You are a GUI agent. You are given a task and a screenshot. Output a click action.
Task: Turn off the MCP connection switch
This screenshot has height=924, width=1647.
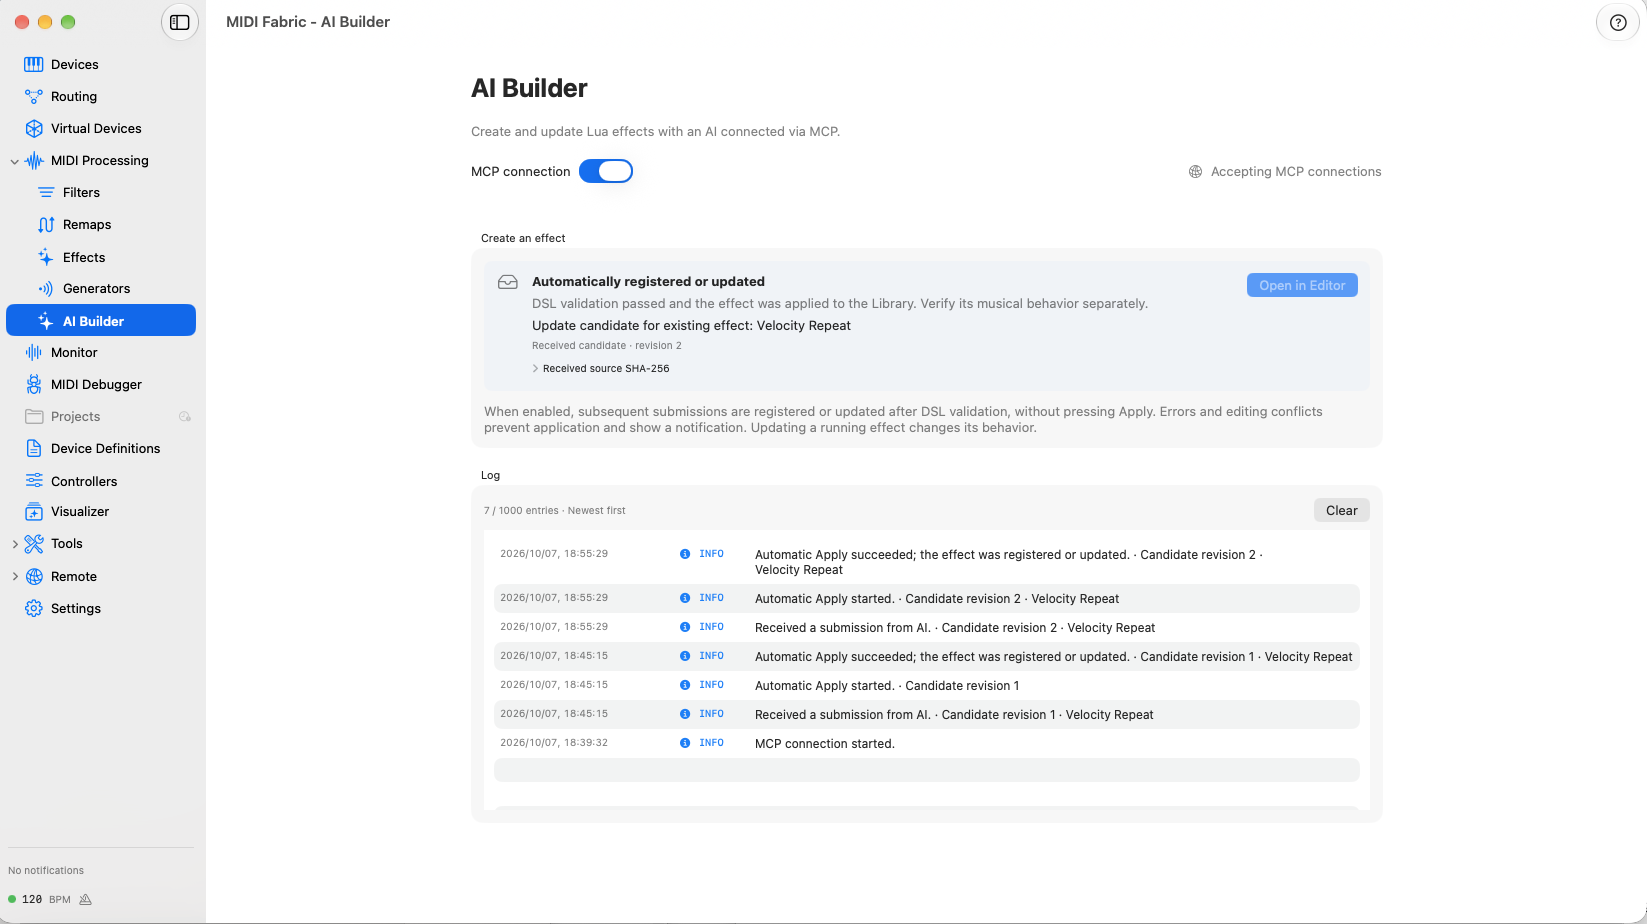[606, 171]
